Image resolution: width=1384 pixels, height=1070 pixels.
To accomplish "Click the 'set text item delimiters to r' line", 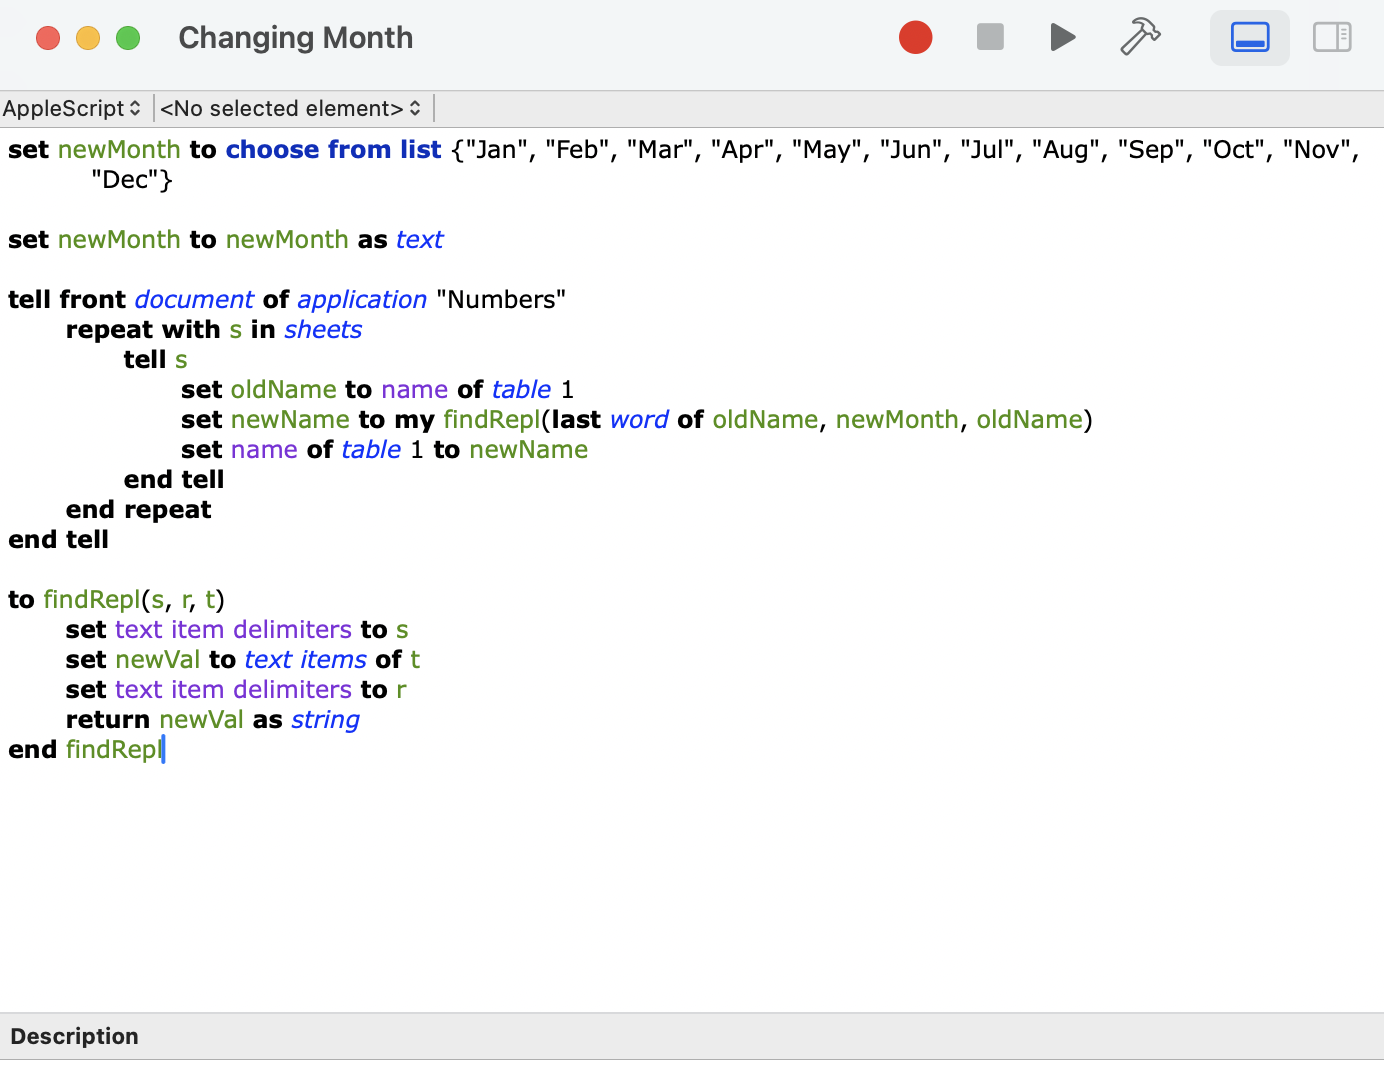I will tap(236, 690).
